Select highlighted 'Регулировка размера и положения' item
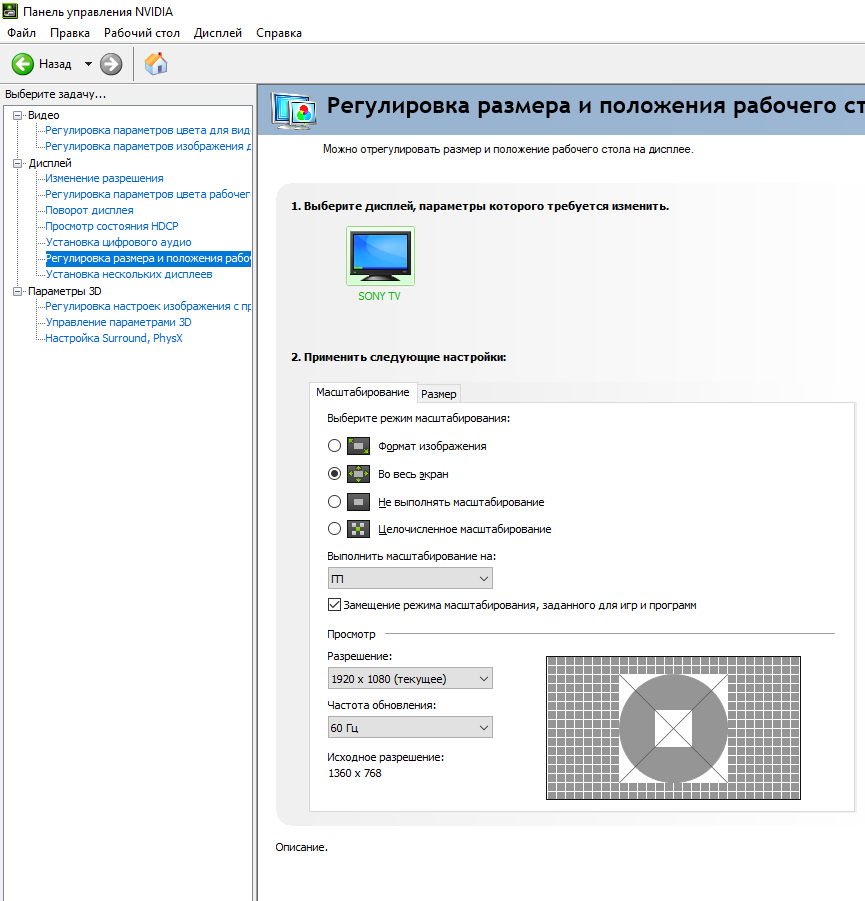 pos(148,258)
